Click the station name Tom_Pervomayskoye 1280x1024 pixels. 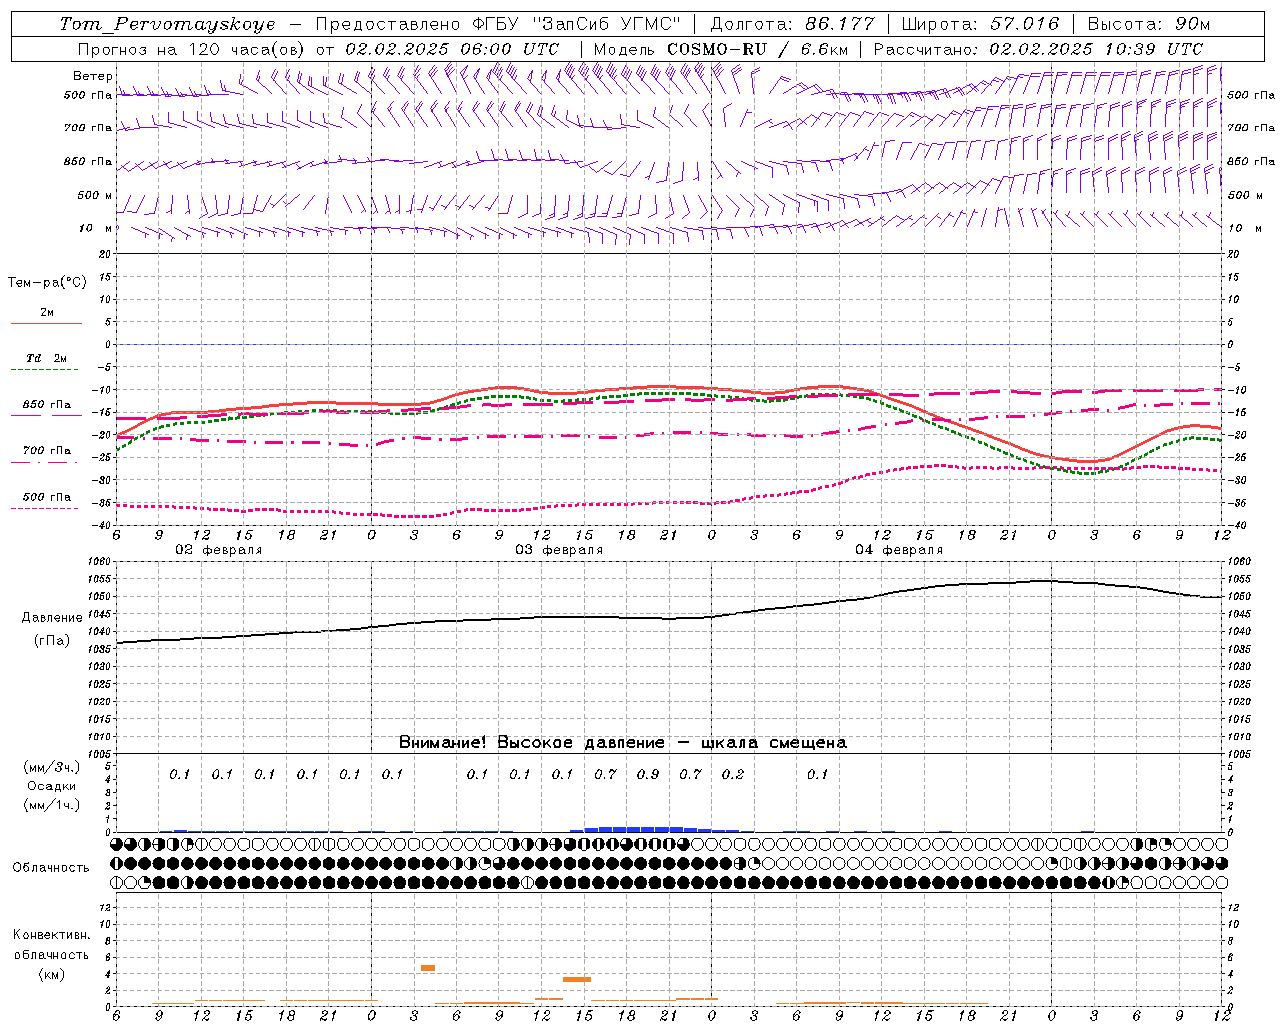coord(167,24)
